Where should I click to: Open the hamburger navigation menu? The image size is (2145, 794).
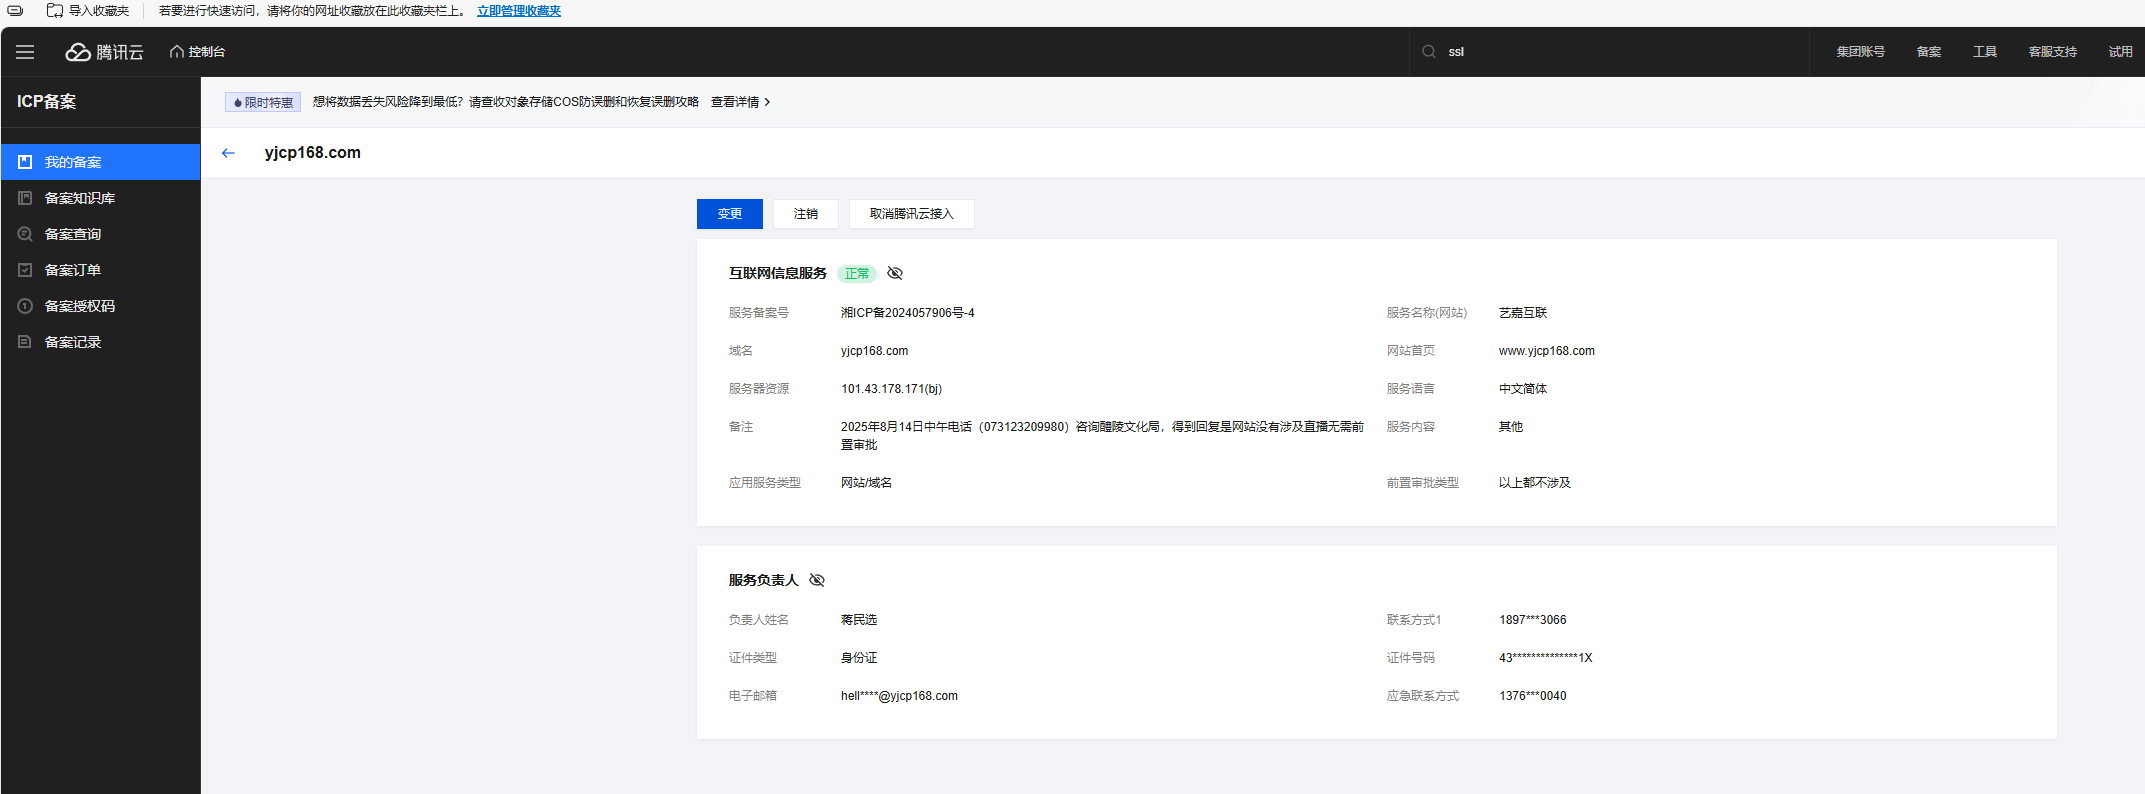click(x=25, y=52)
